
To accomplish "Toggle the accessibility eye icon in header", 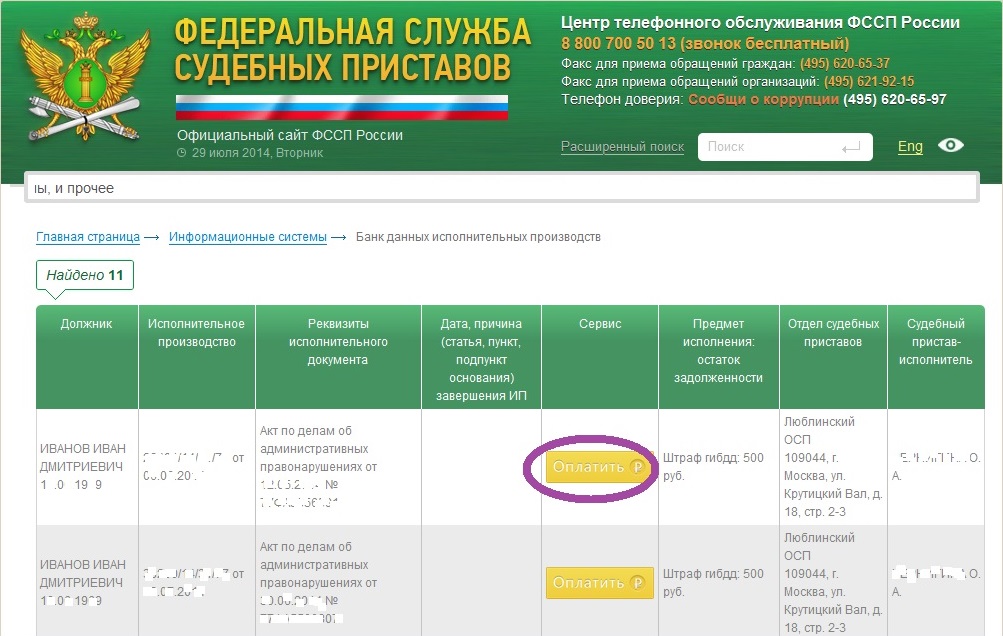I will click(951, 145).
